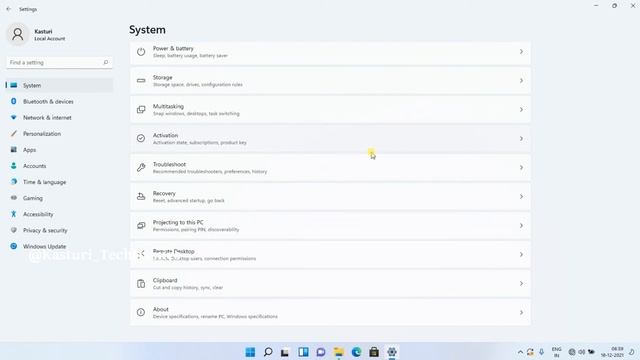
Task: Open Task View on the taskbar
Action: 285,352
